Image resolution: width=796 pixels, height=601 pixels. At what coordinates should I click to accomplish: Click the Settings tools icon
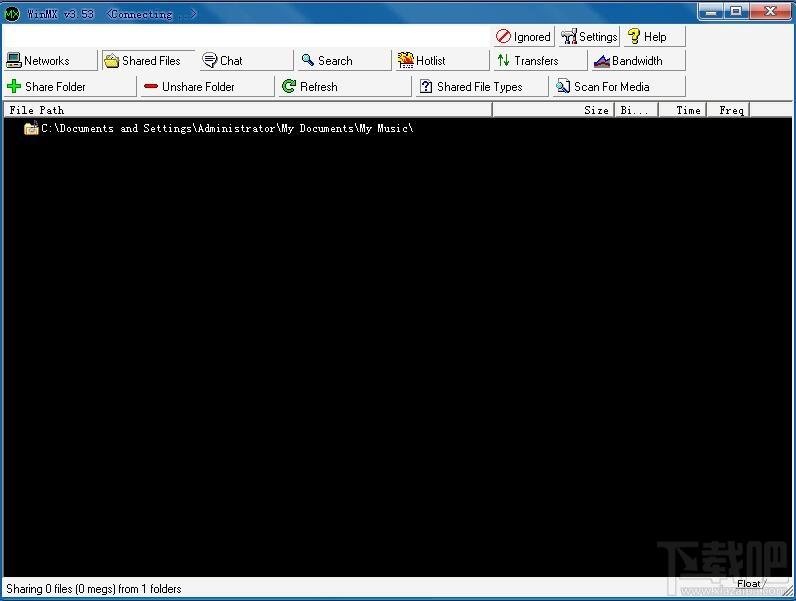(x=569, y=37)
